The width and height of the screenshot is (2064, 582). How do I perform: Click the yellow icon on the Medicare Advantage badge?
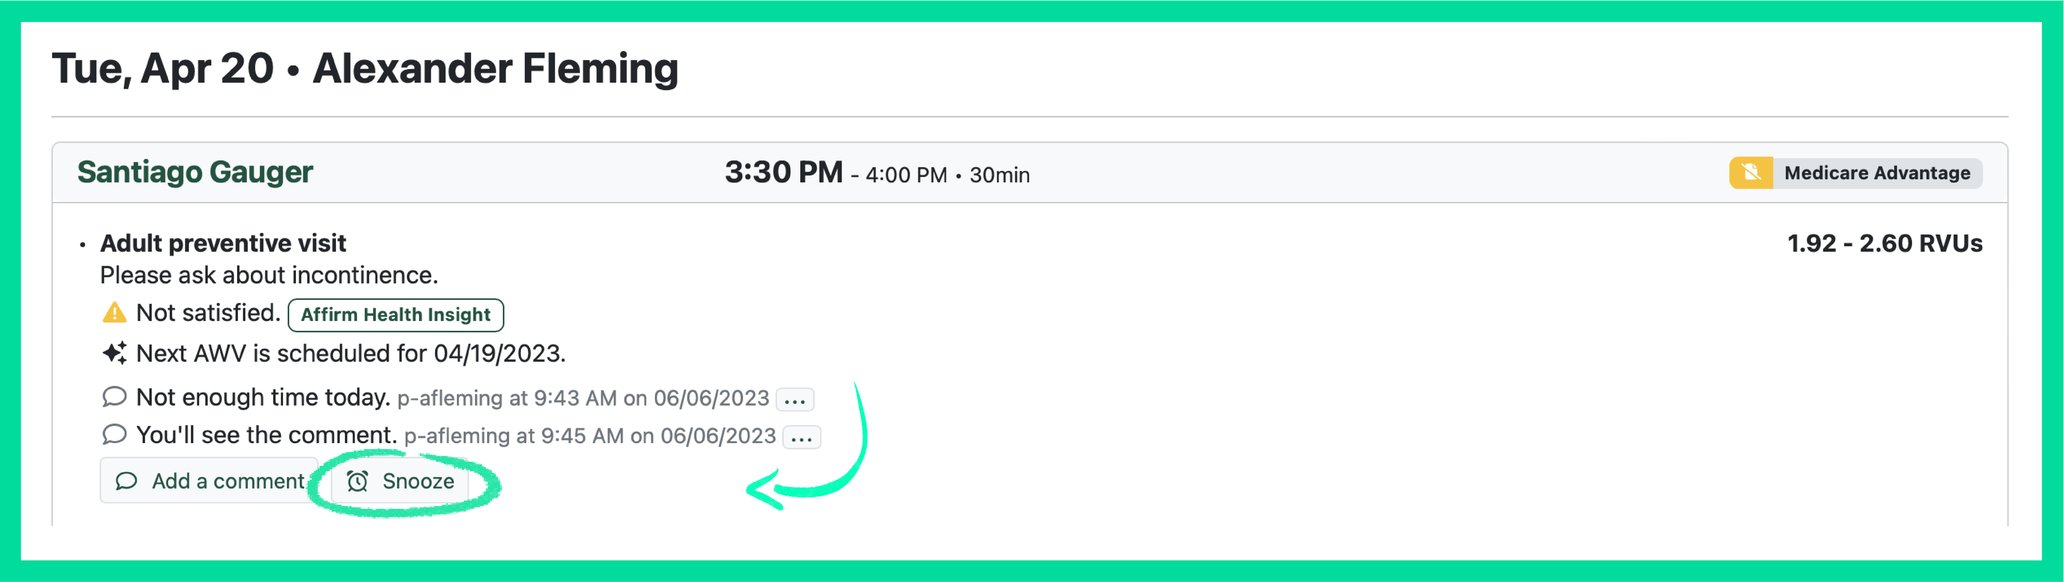pyautogui.click(x=1751, y=173)
